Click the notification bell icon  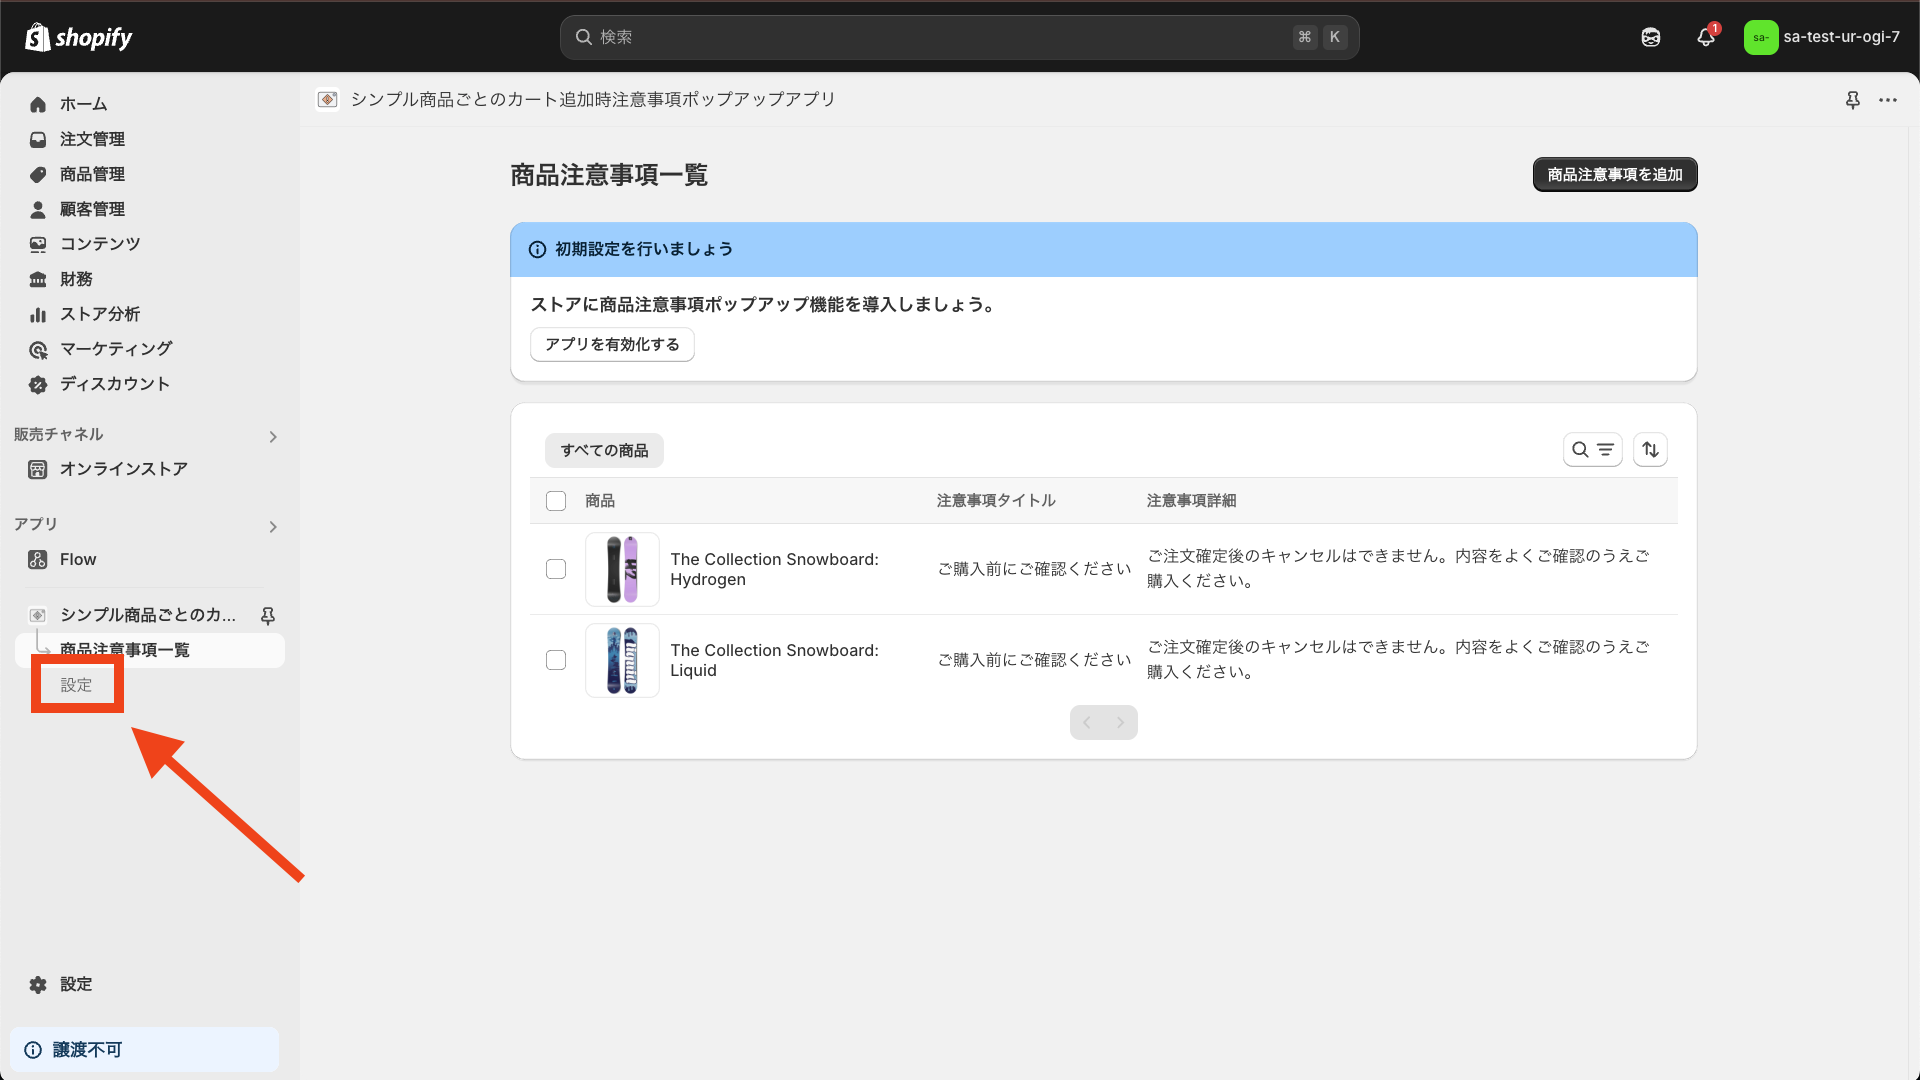1706,37
